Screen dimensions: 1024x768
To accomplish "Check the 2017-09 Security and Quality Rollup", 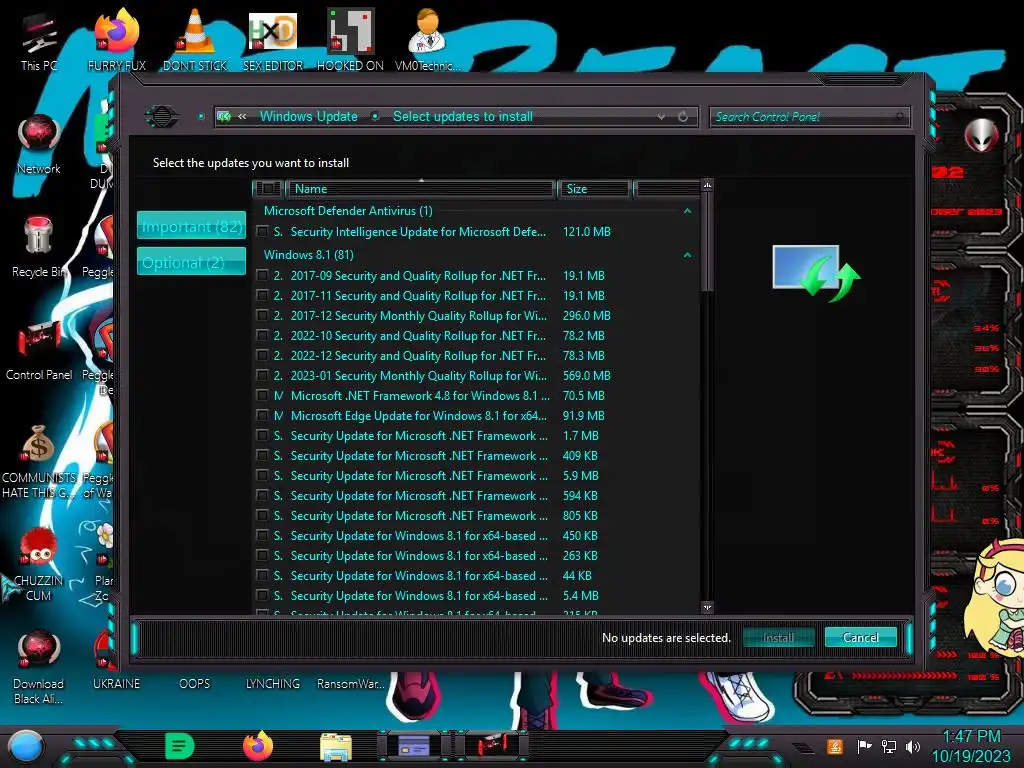I will 262,276.
